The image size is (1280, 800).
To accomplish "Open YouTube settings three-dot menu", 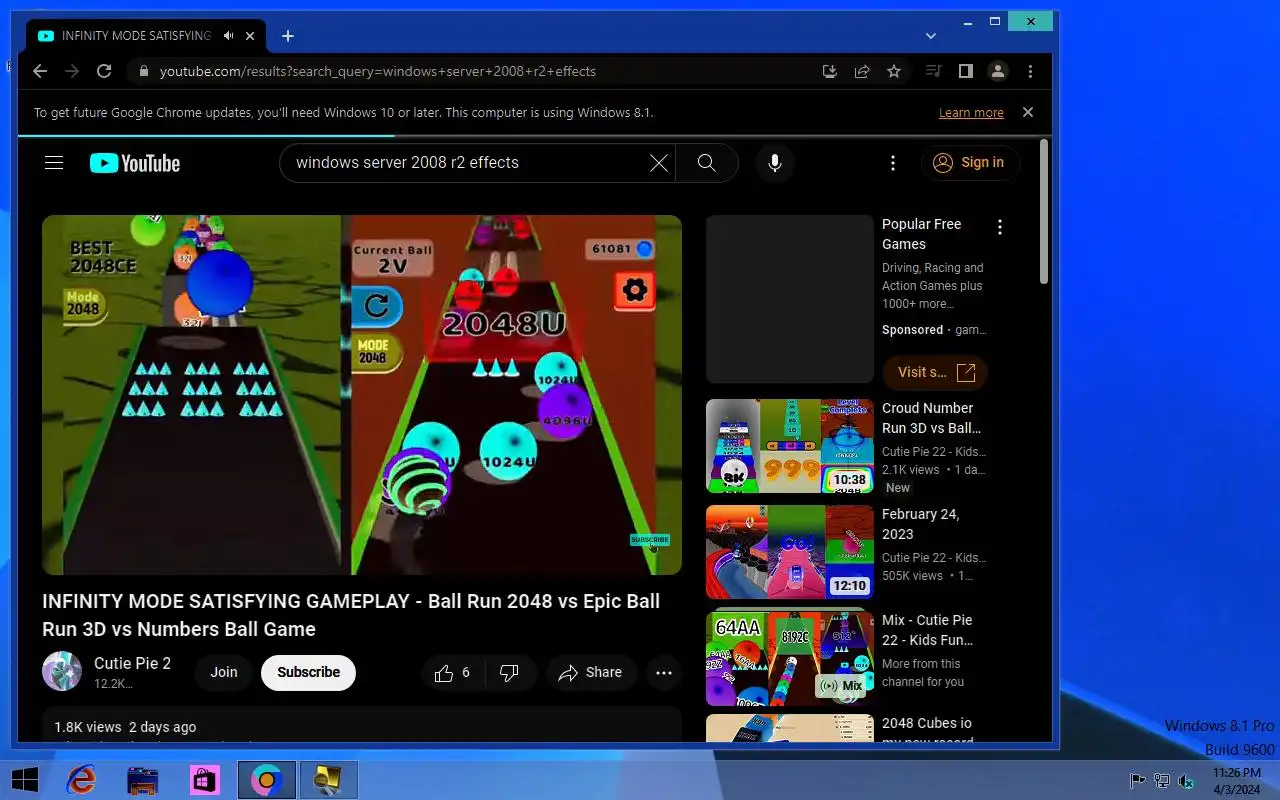I will [893, 163].
